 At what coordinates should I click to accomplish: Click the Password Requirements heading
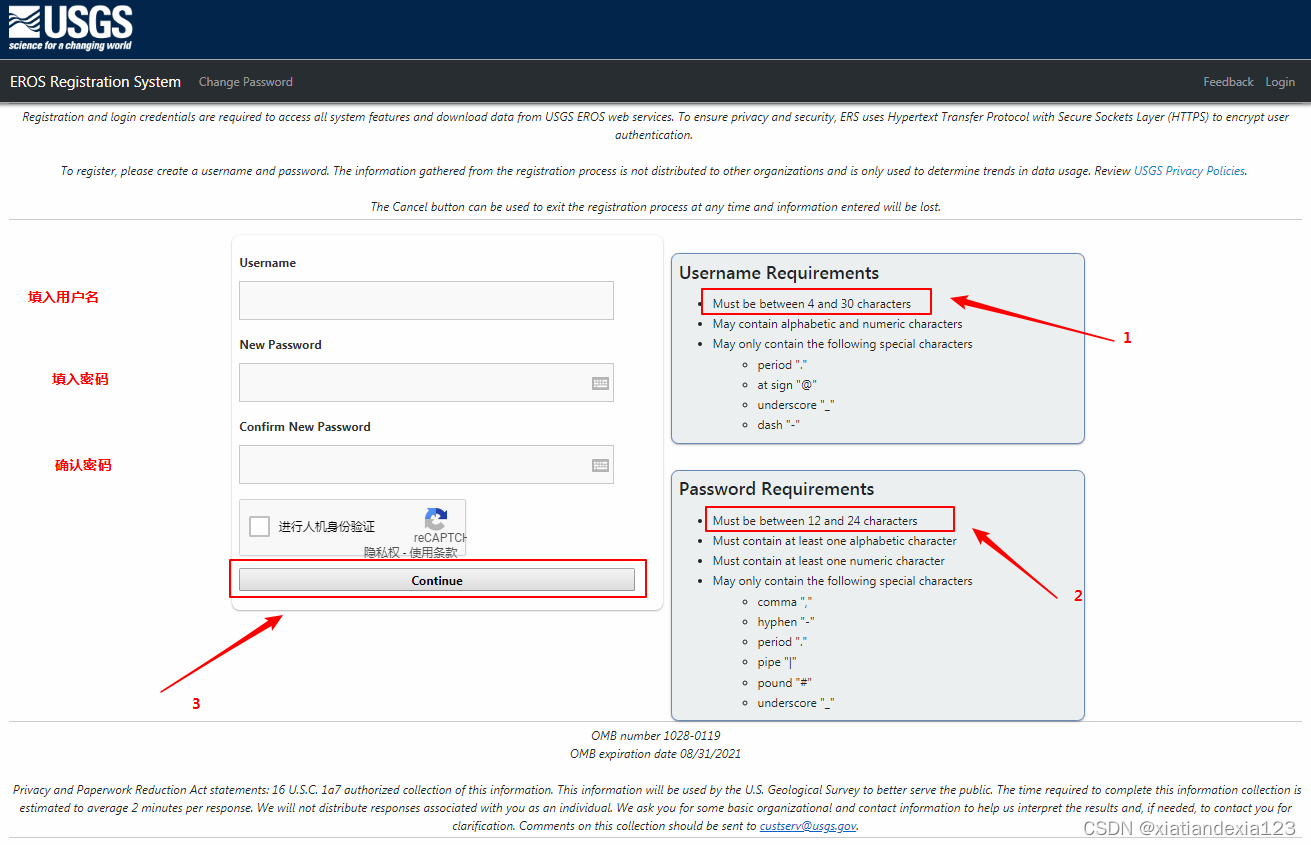777,489
